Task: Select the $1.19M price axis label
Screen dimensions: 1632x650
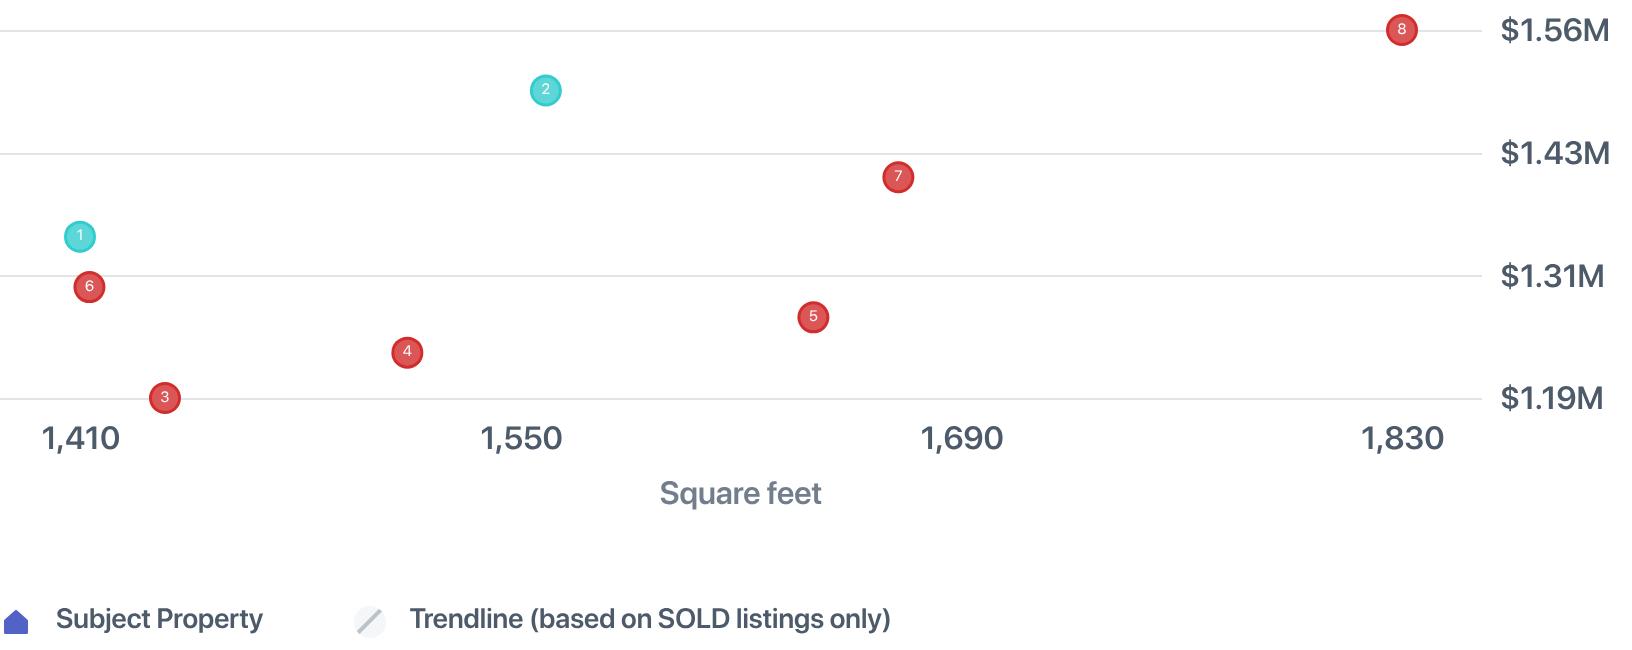Action: click(x=1551, y=398)
